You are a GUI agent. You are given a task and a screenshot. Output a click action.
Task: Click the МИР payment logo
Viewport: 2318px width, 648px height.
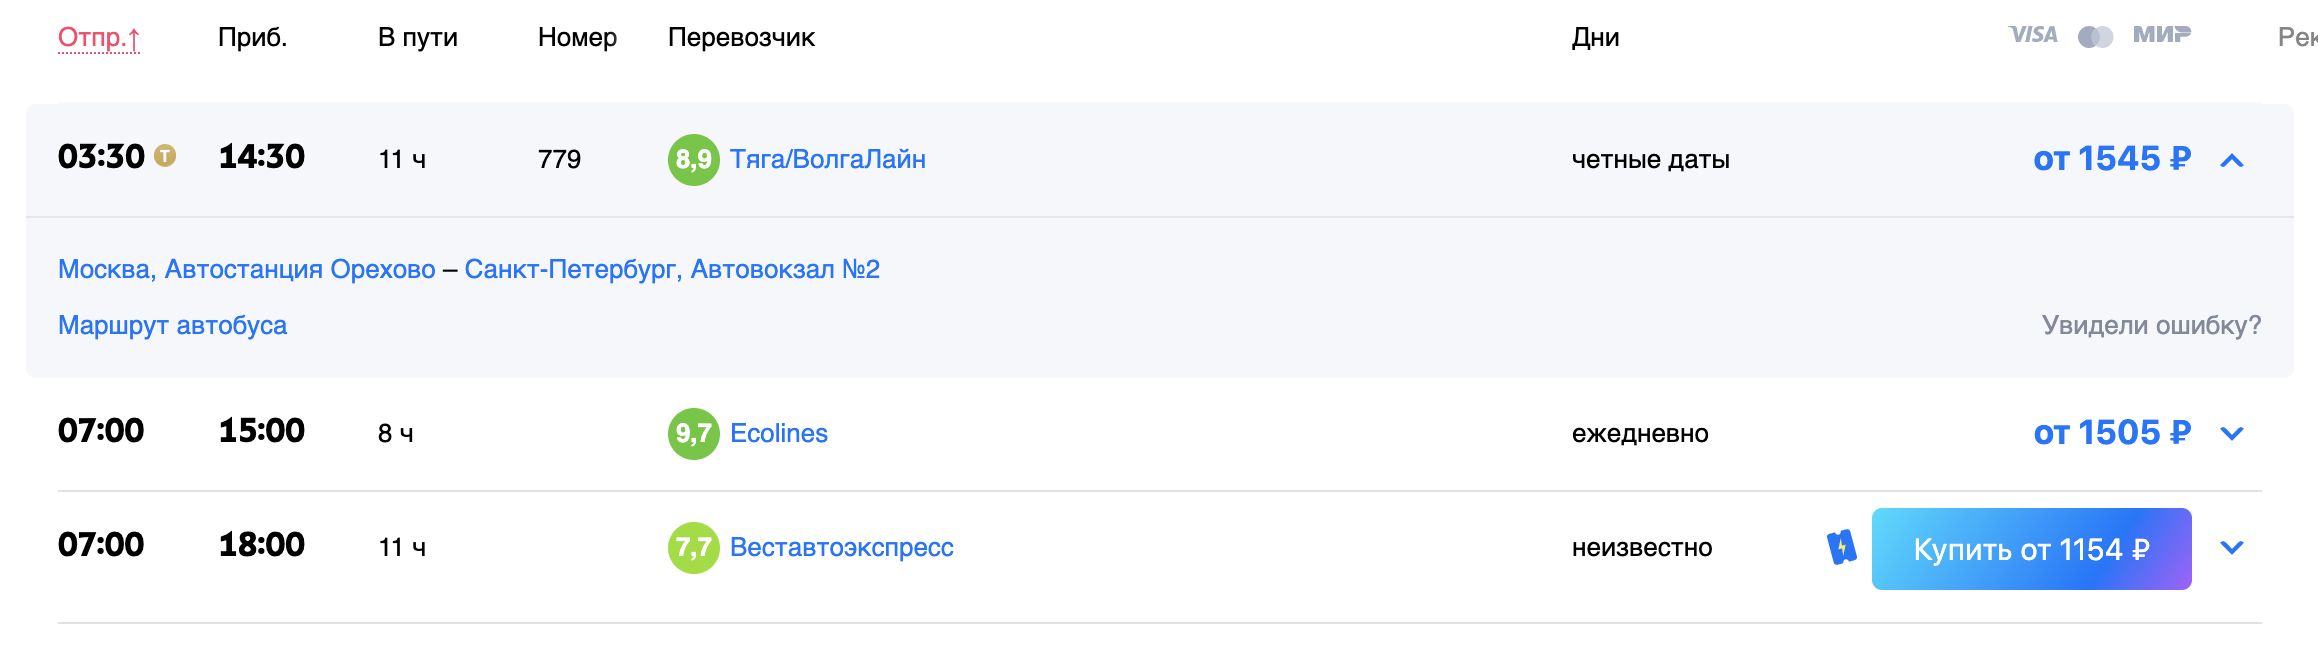pos(2161,35)
